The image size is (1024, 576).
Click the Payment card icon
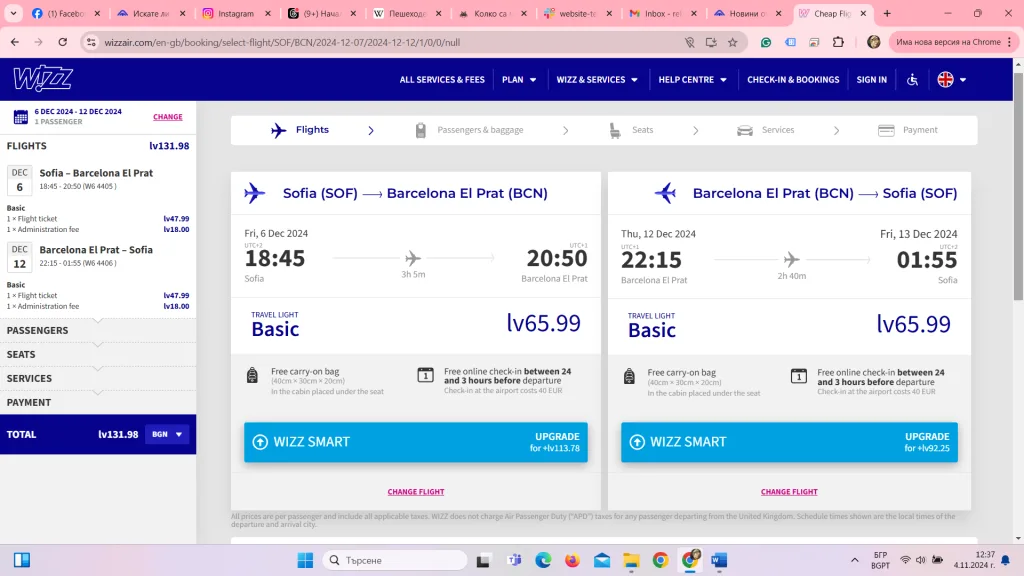click(886, 131)
